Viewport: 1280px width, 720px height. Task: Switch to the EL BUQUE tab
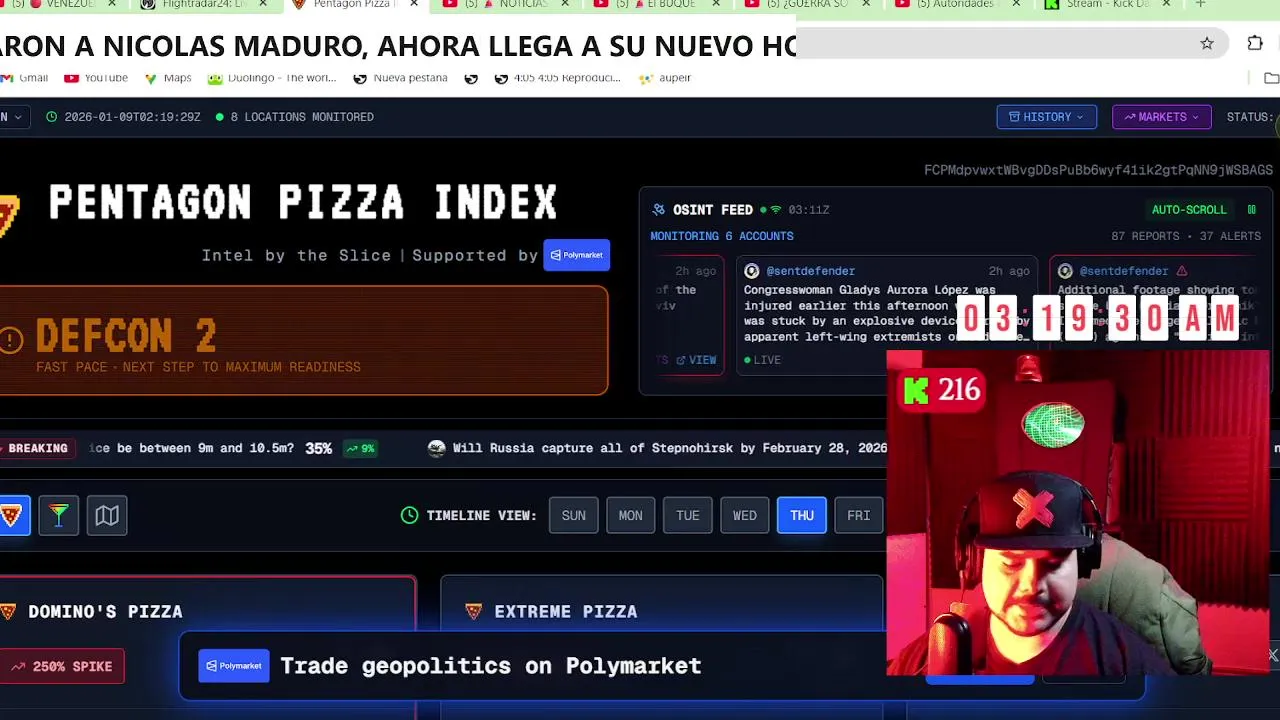tap(655, 4)
